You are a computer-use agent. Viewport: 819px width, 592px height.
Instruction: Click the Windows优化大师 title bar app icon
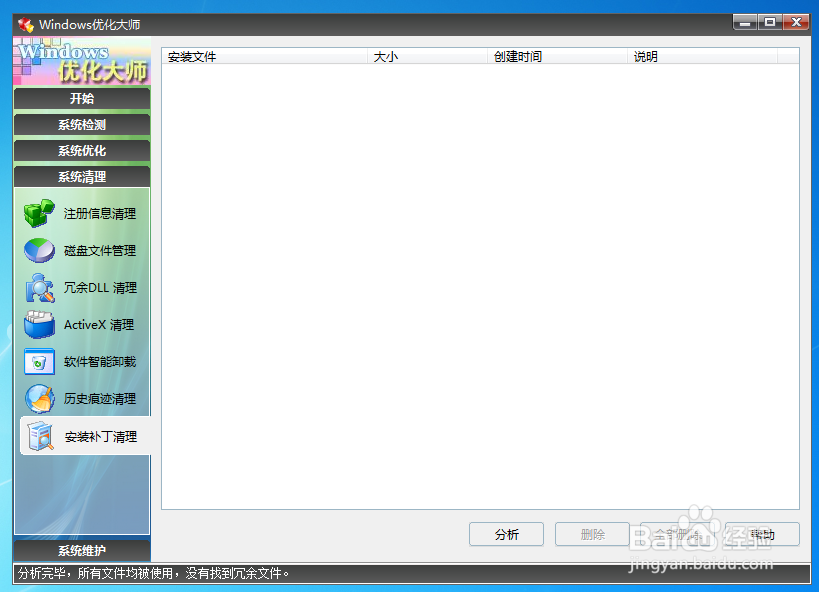point(26,25)
